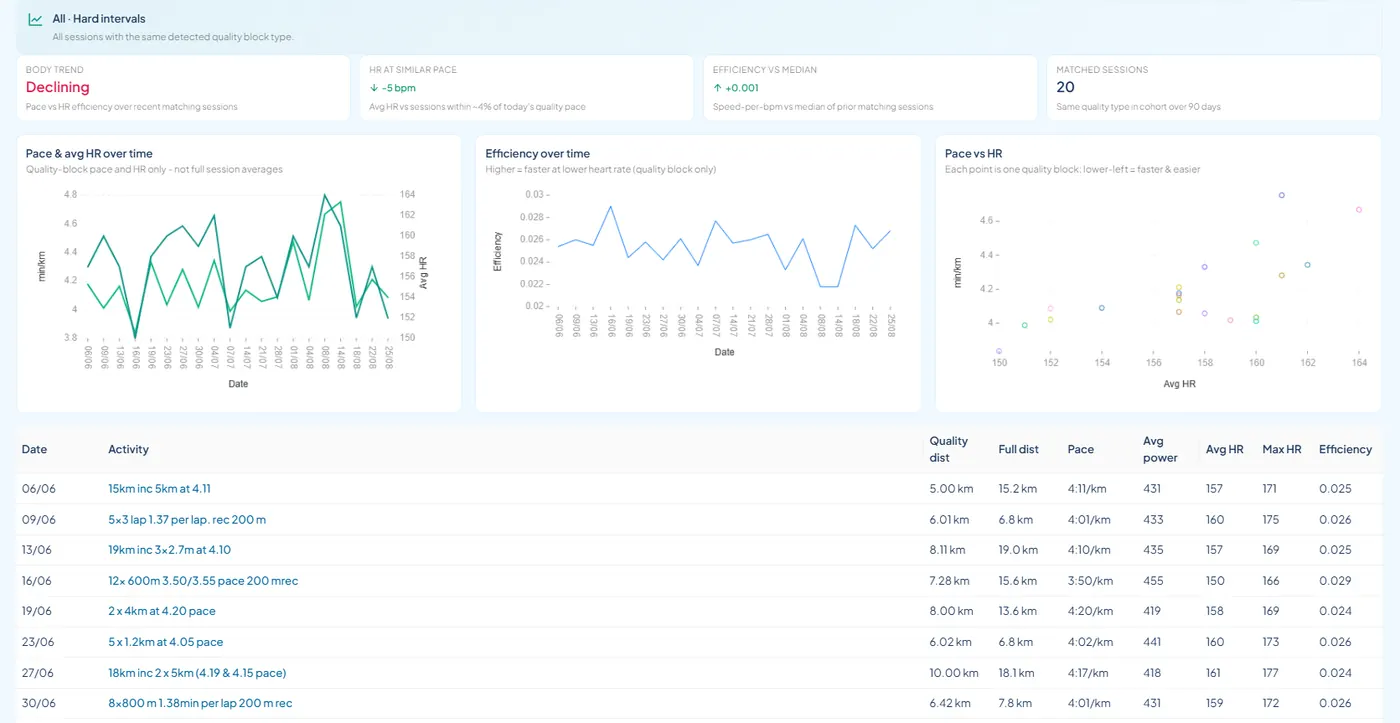
Task: Click the 30/06 date cell in the table
Action: (x=39, y=703)
